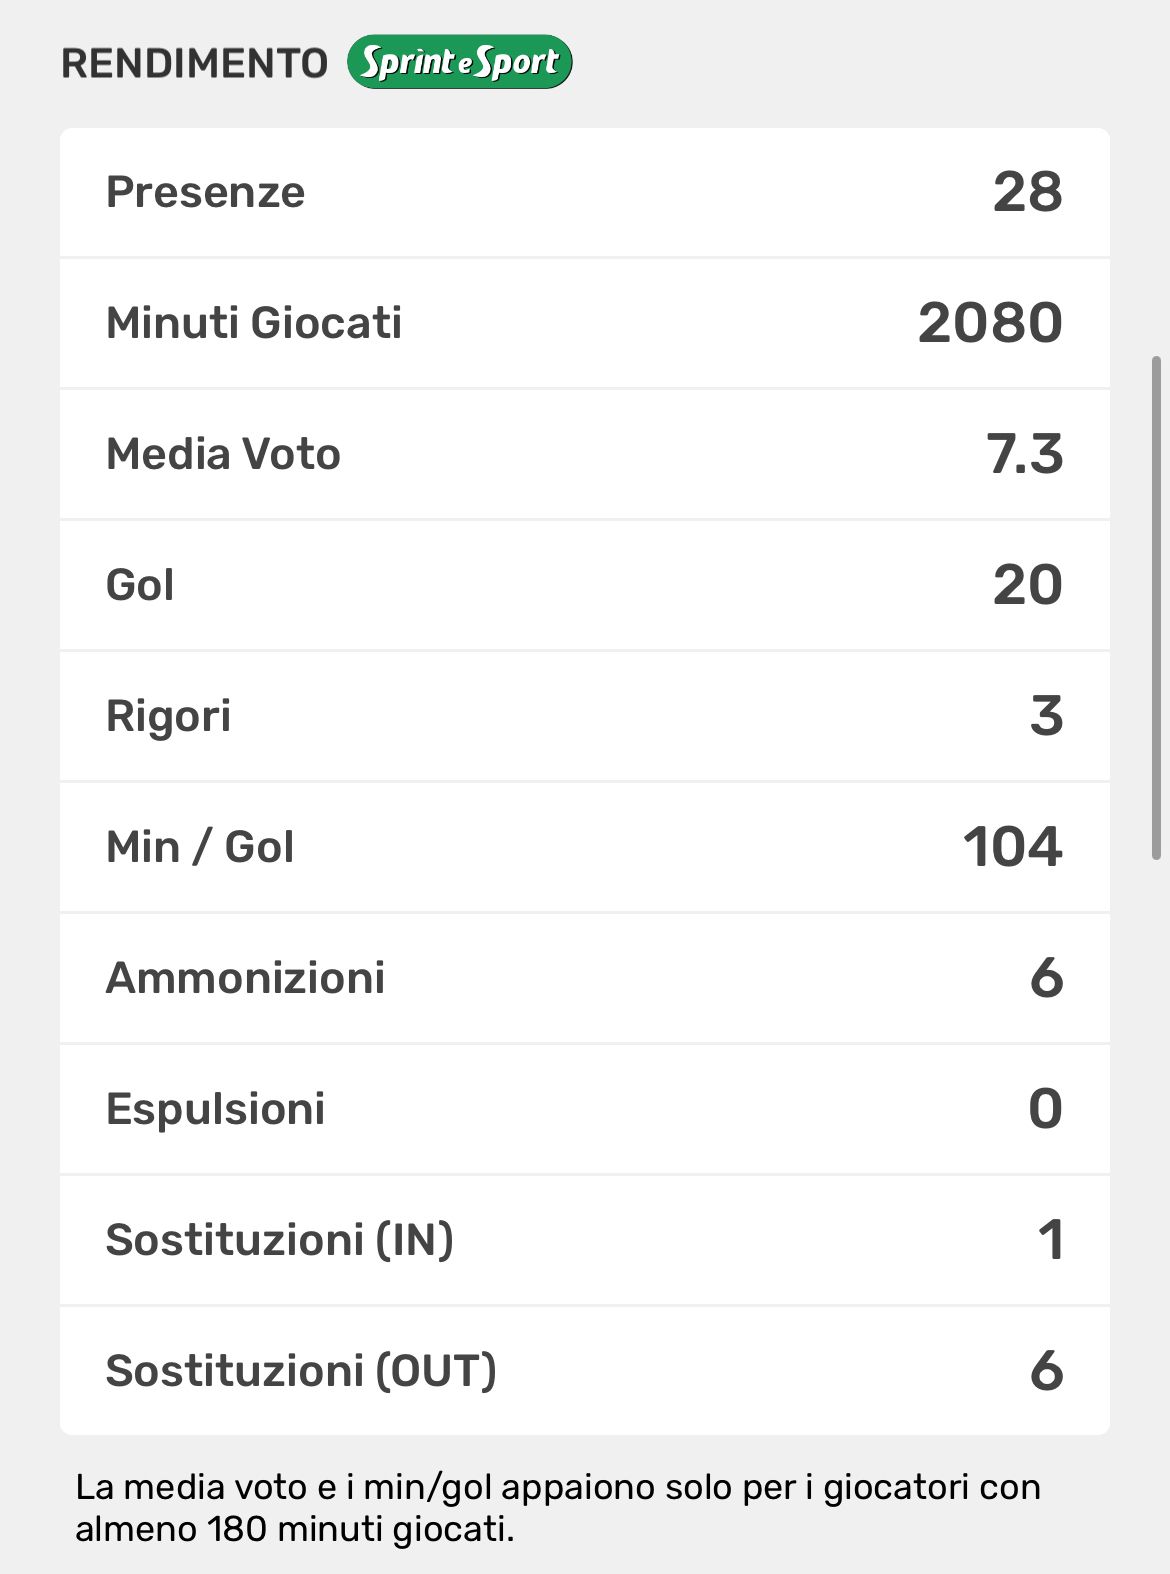Select the Gol value 20
The height and width of the screenshot is (1574, 1170).
pos(1027,585)
